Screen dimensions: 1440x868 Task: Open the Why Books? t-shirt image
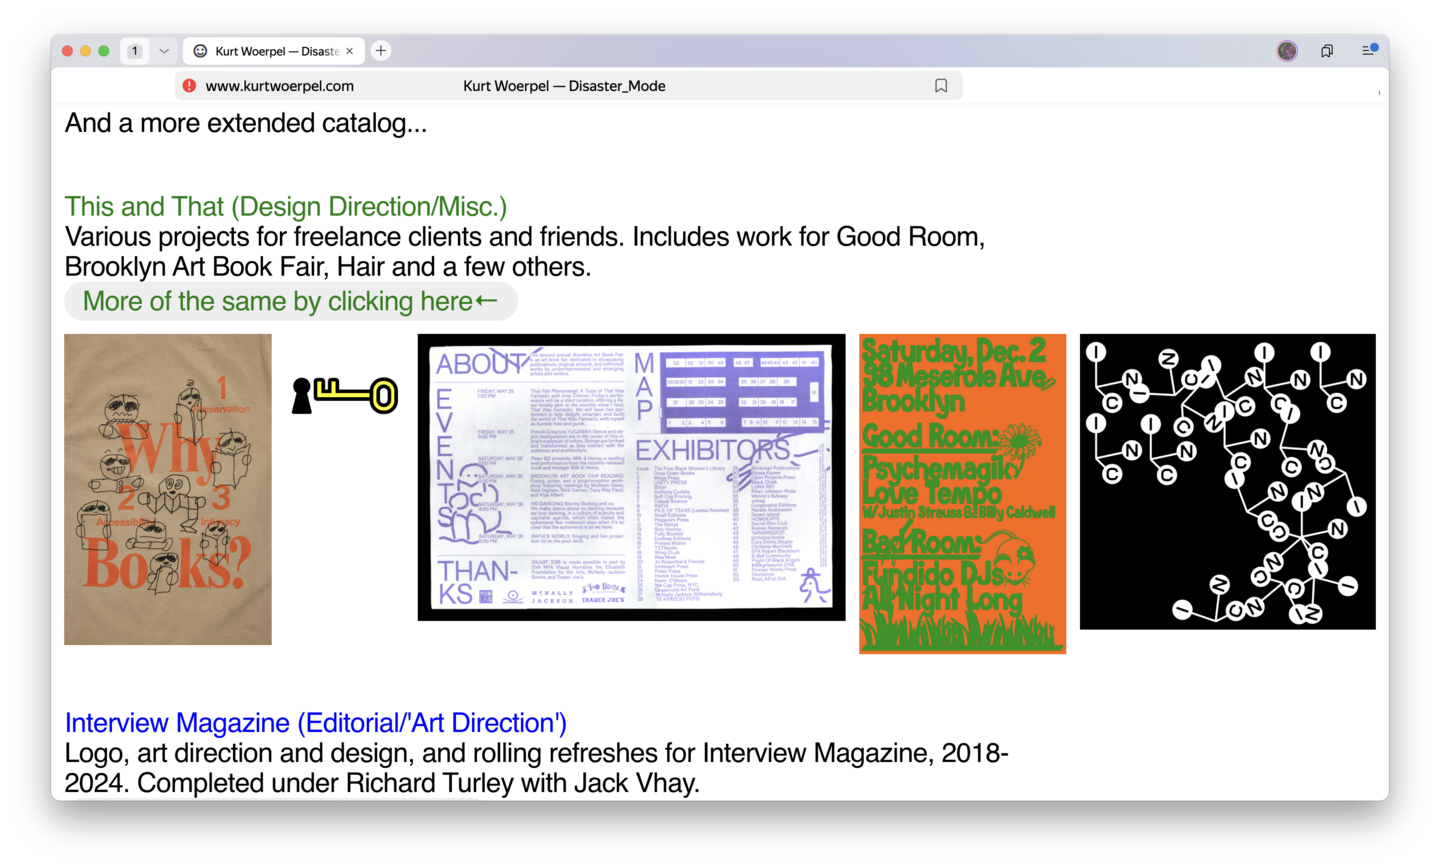pyautogui.click(x=168, y=489)
